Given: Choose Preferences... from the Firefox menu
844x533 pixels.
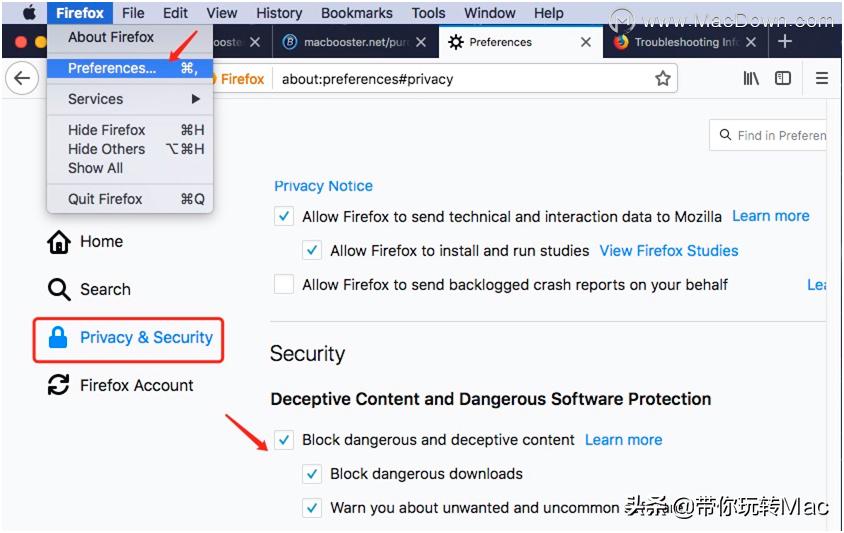Looking at the screenshot, I should tap(112, 68).
